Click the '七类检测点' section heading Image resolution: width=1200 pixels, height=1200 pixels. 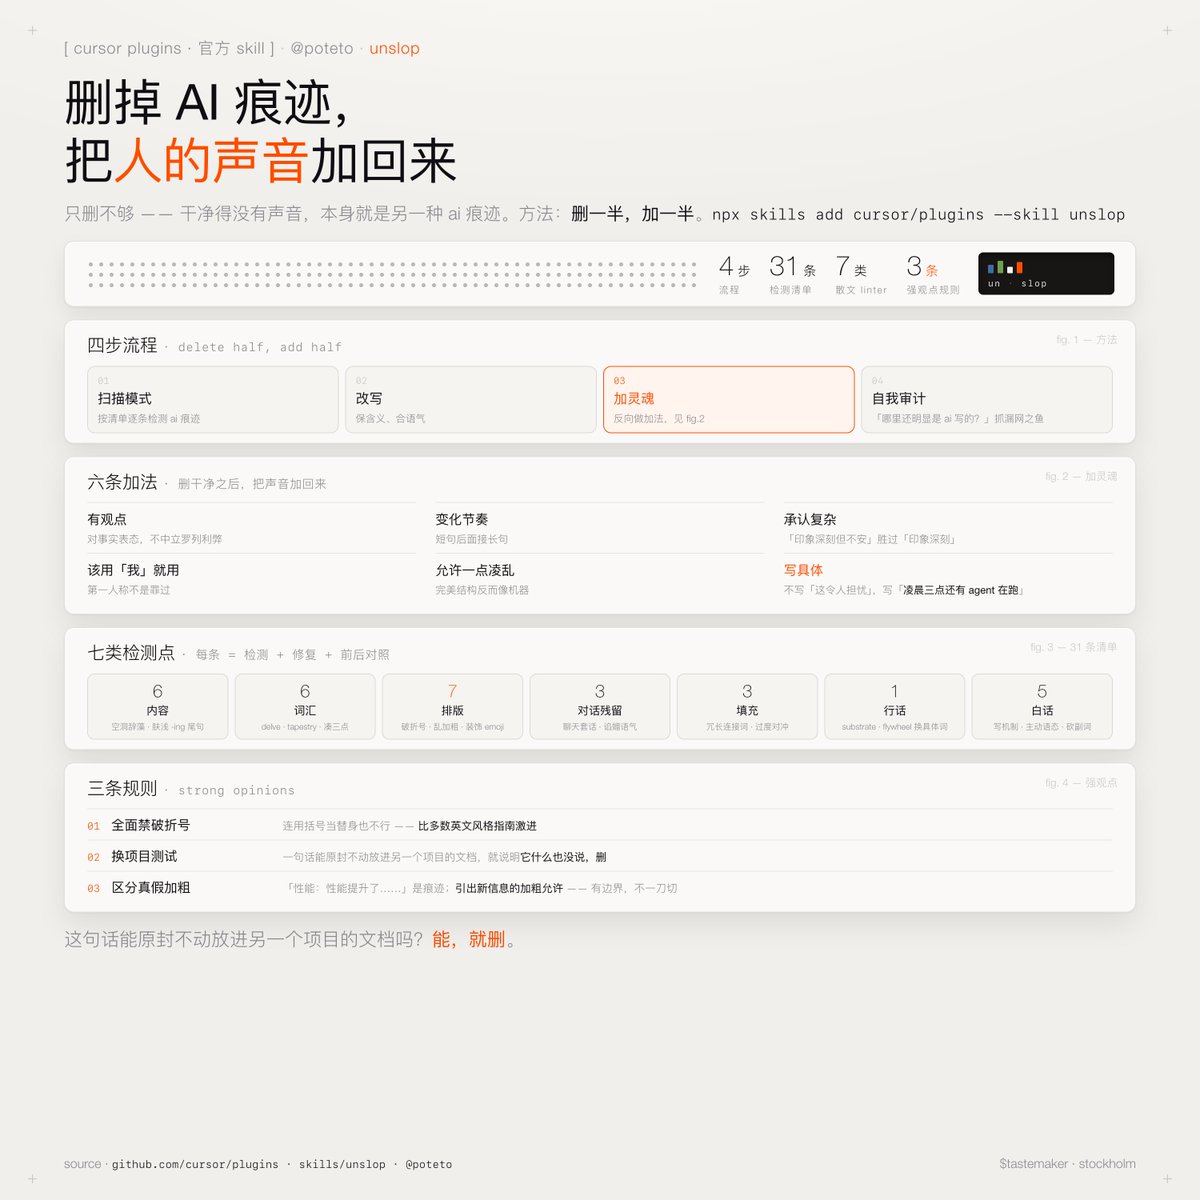(131, 653)
